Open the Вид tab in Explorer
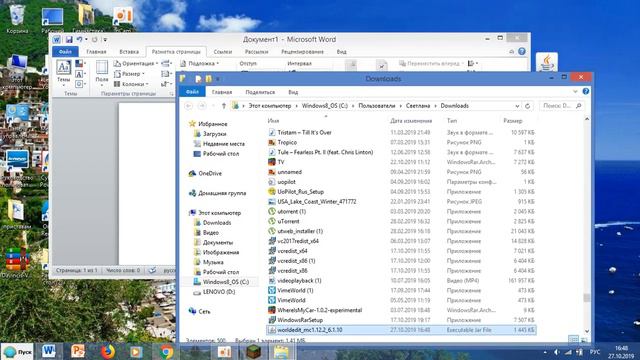The image size is (640, 360). click(293, 92)
